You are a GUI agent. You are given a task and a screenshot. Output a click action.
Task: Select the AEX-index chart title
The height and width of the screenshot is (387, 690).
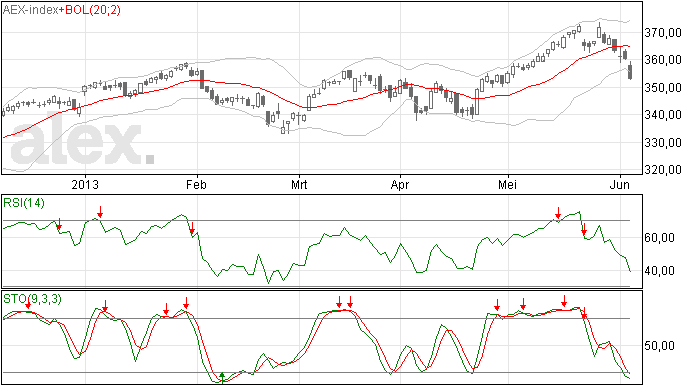click(x=30, y=10)
